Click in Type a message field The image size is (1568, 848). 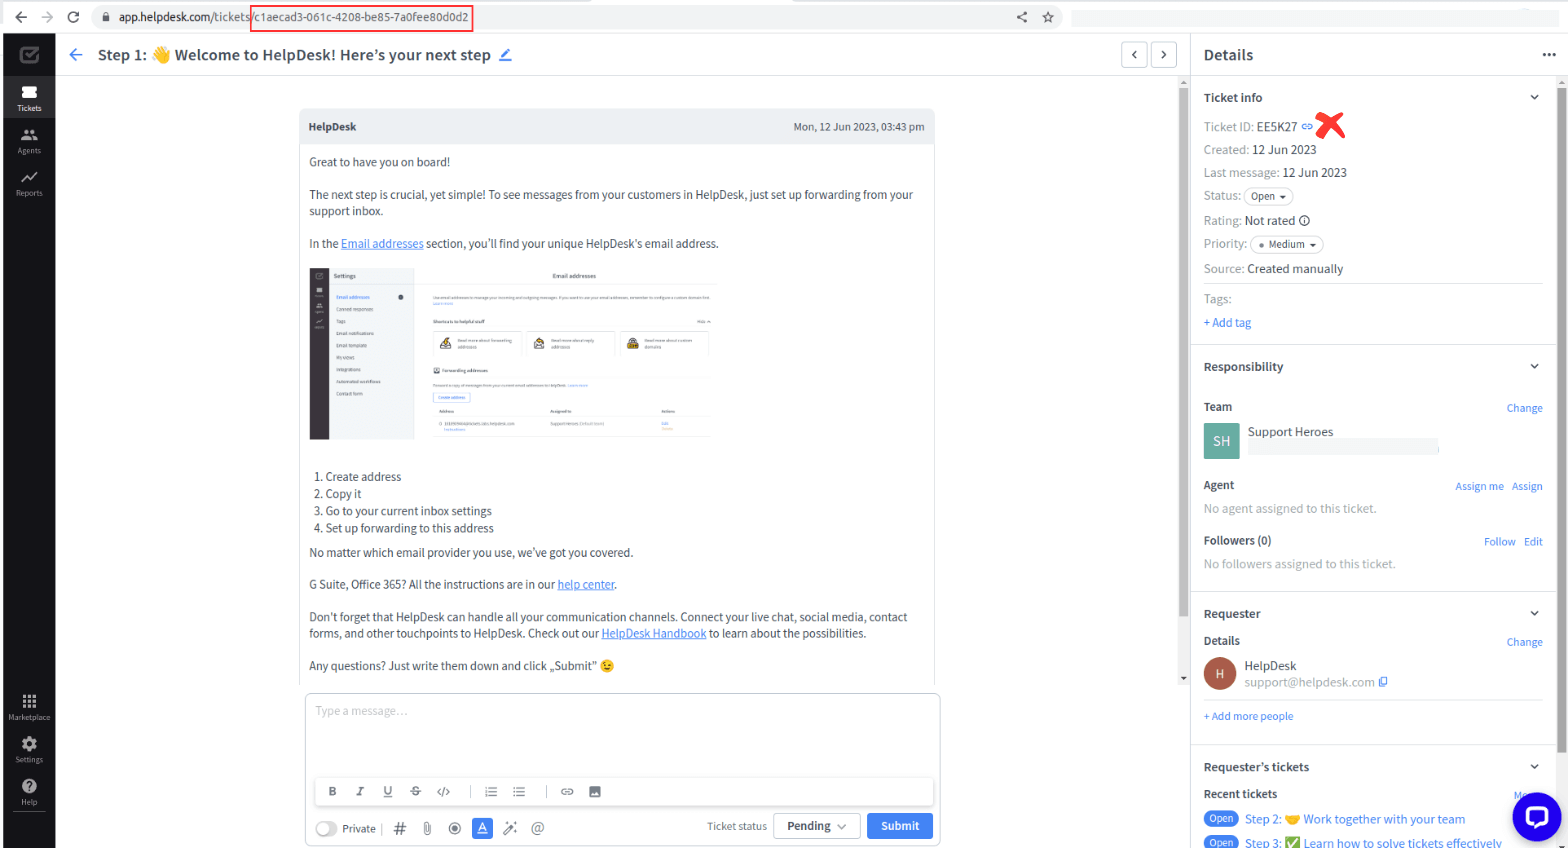tap(622, 735)
